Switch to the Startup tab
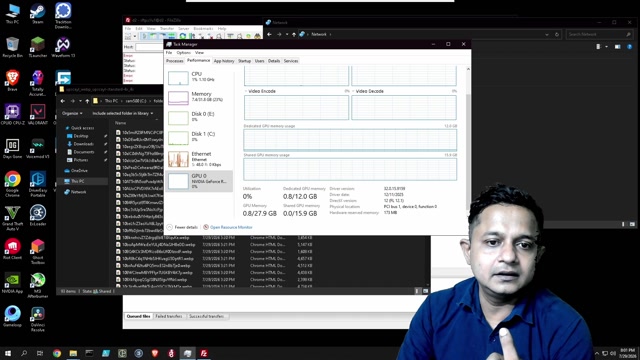Image resolution: width=640 pixels, height=360 pixels. click(244, 61)
